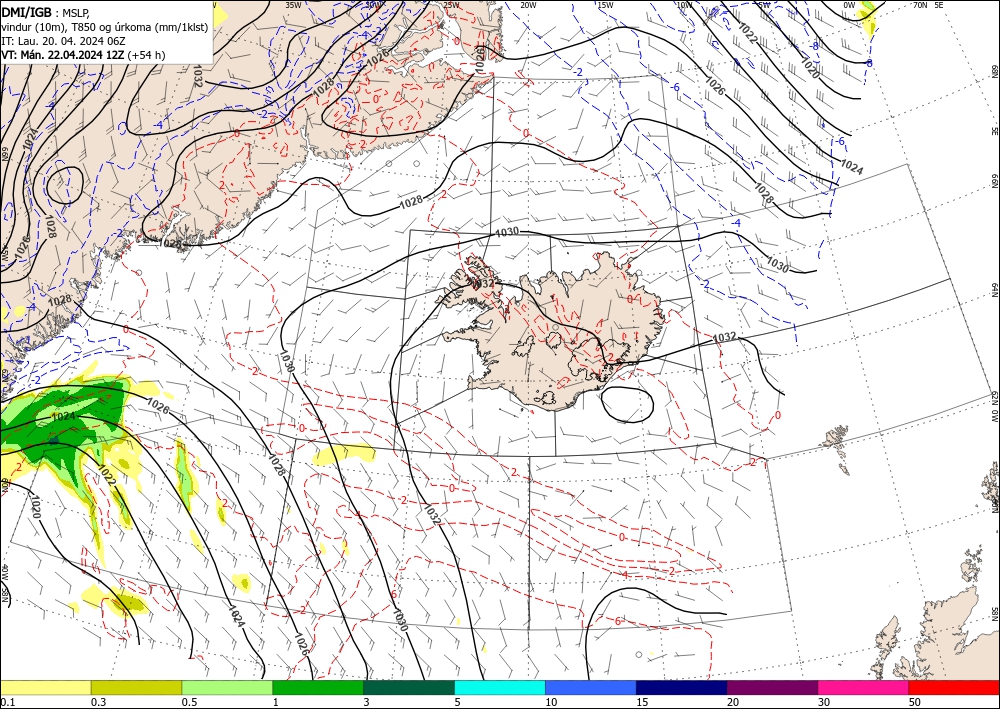Click the light green 0.5 mm legend swatch
Viewport: 1000px width, 709px height.
[227, 687]
